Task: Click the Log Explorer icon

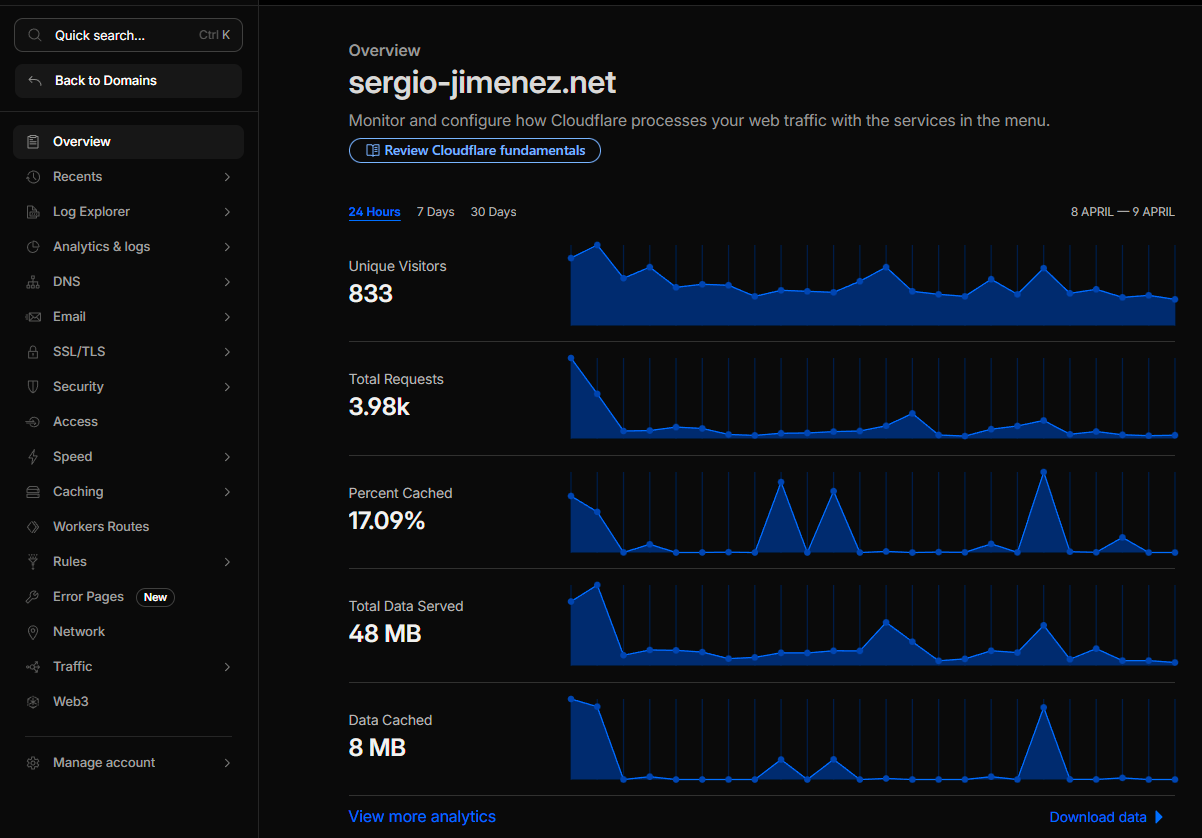Action: tap(33, 212)
